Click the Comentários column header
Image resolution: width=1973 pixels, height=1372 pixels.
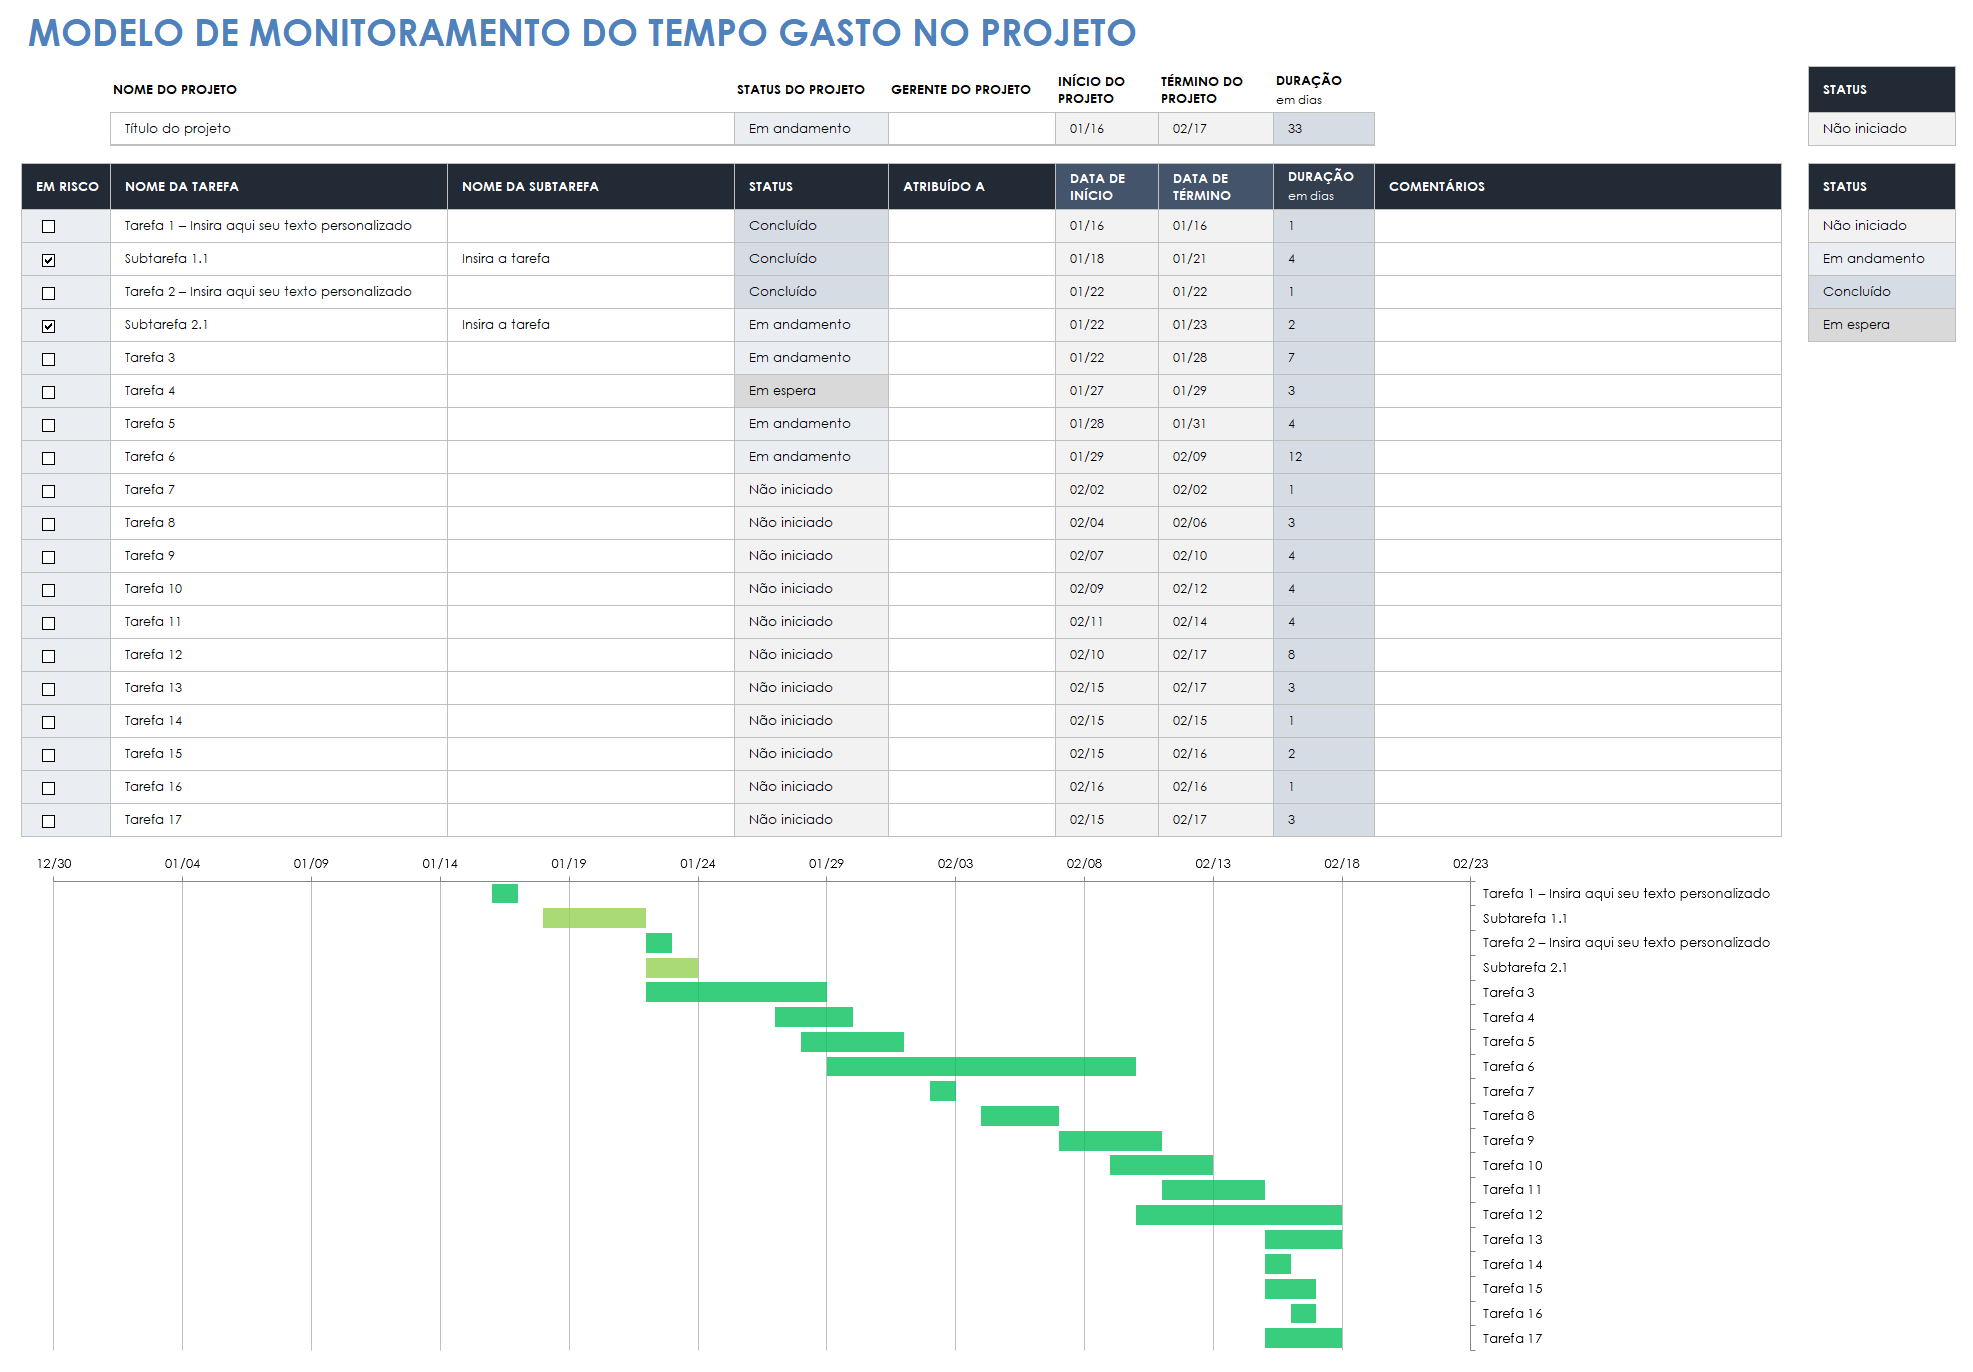(1577, 186)
